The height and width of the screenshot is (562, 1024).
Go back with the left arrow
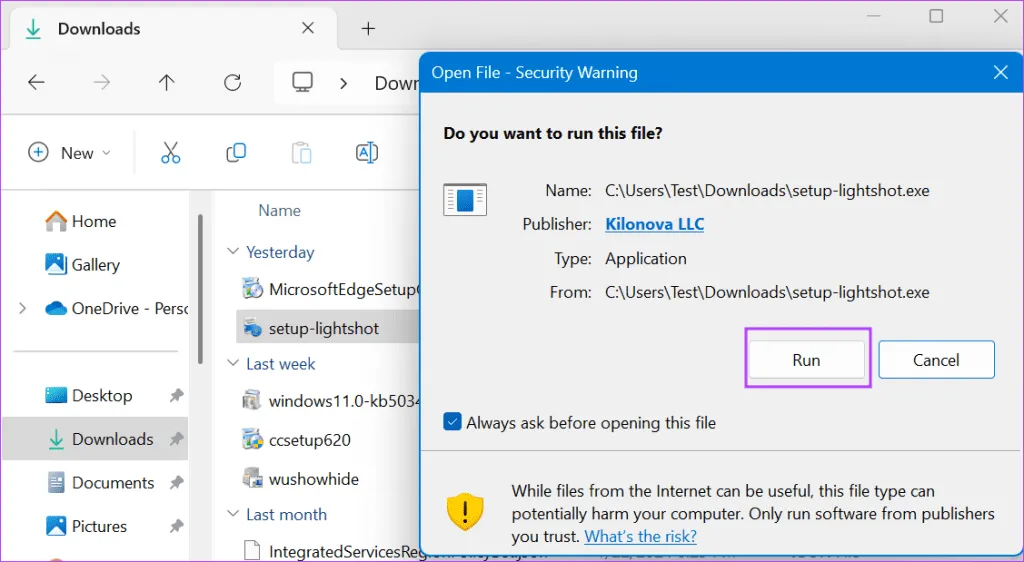point(37,83)
